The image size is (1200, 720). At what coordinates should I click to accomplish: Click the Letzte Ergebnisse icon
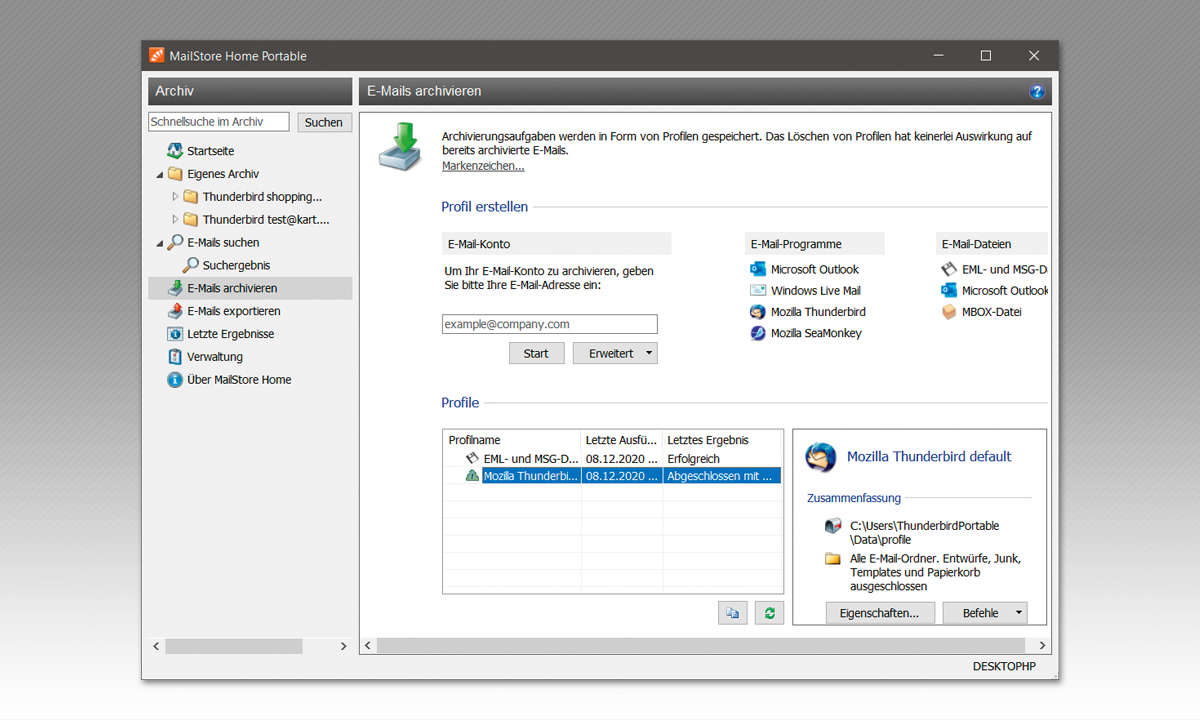pos(175,334)
